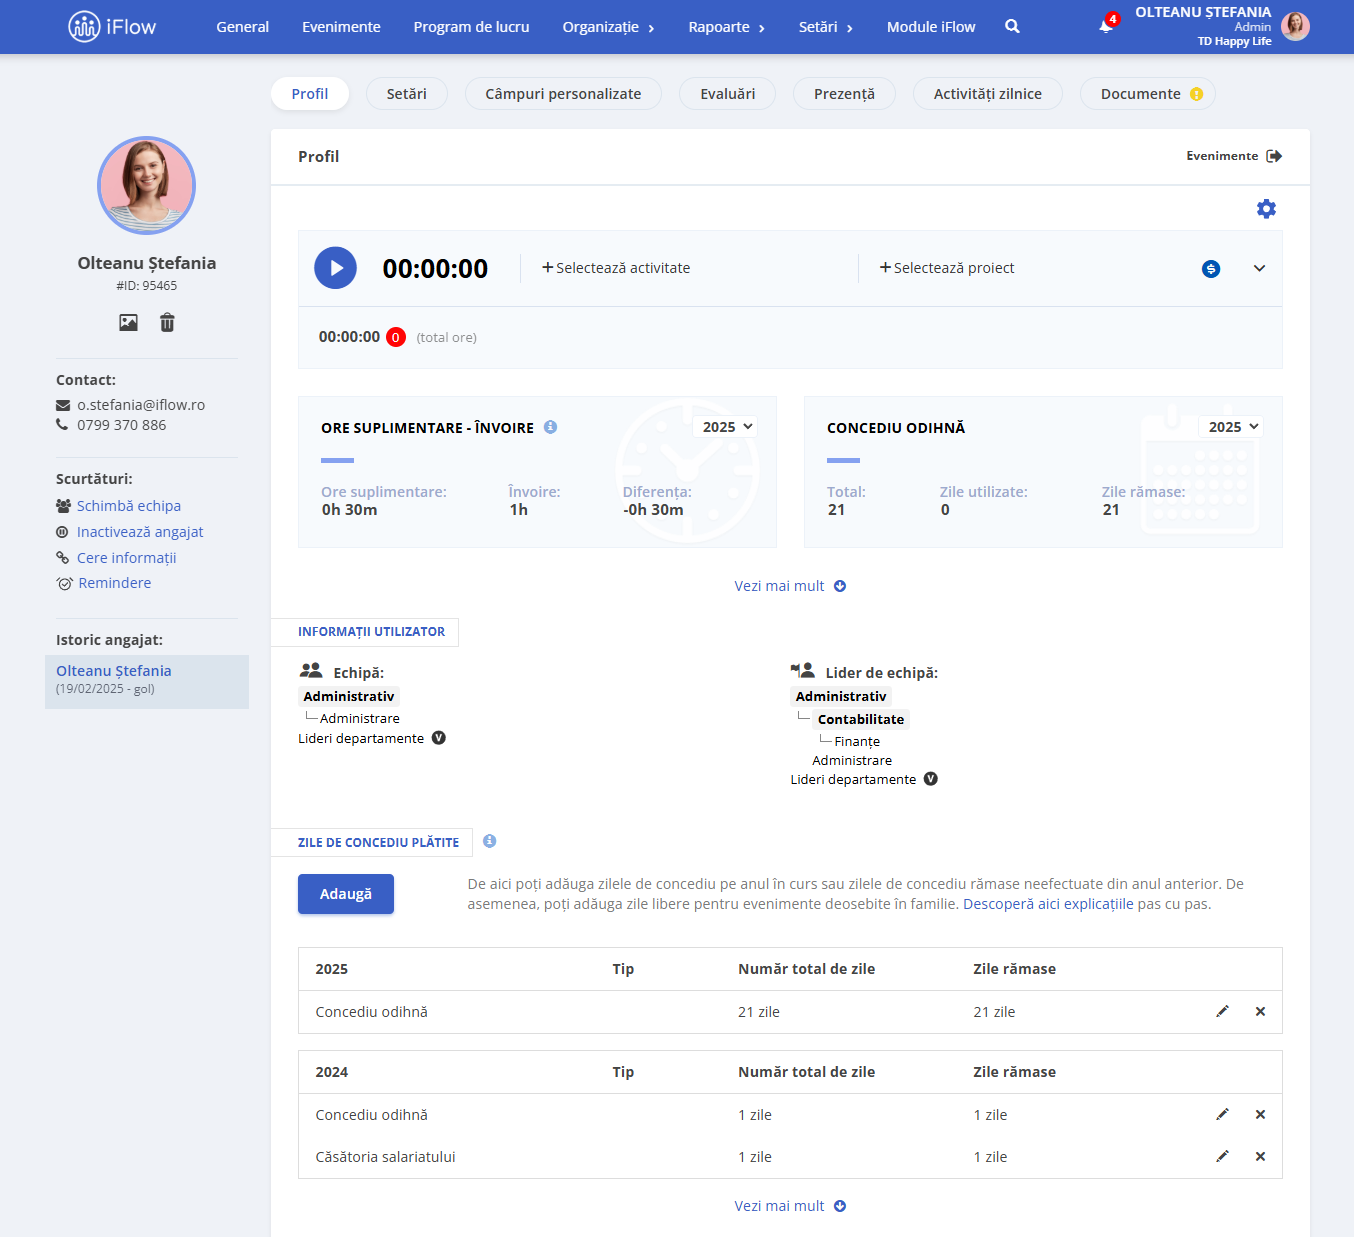The image size is (1354, 1237).
Task: Click the iFlow logo in header
Action: tap(112, 27)
